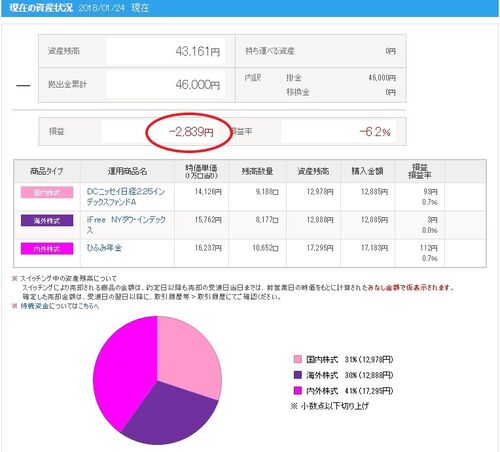The height and width of the screenshot is (452, 500).
Task: Click the 15,762円 unit price cell
Action: tap(208, 220)
